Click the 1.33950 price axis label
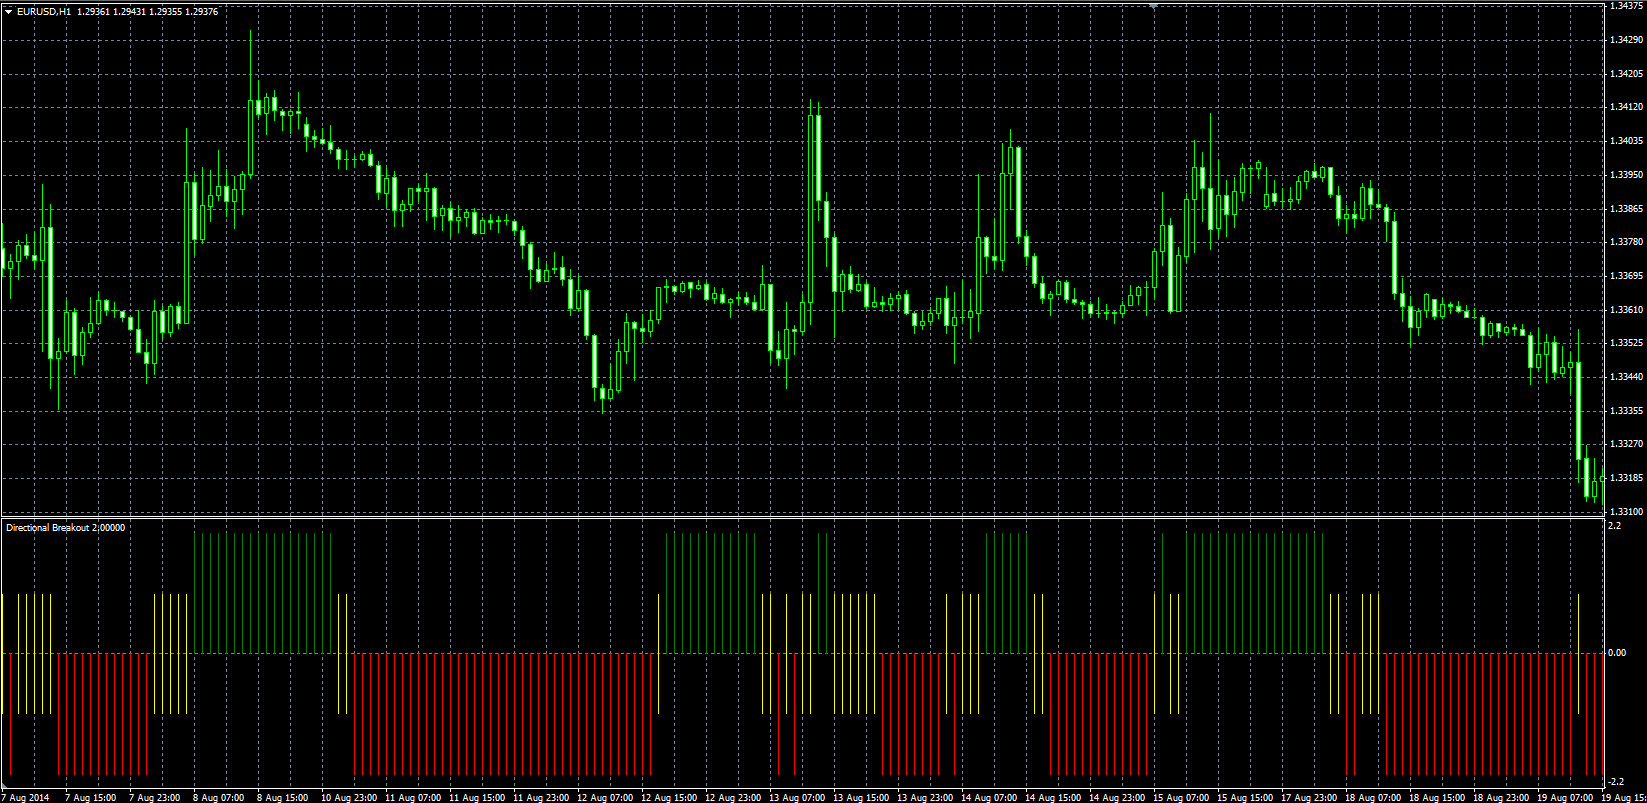Screen dimensions: 1647x803 [x=1626, y=175]
